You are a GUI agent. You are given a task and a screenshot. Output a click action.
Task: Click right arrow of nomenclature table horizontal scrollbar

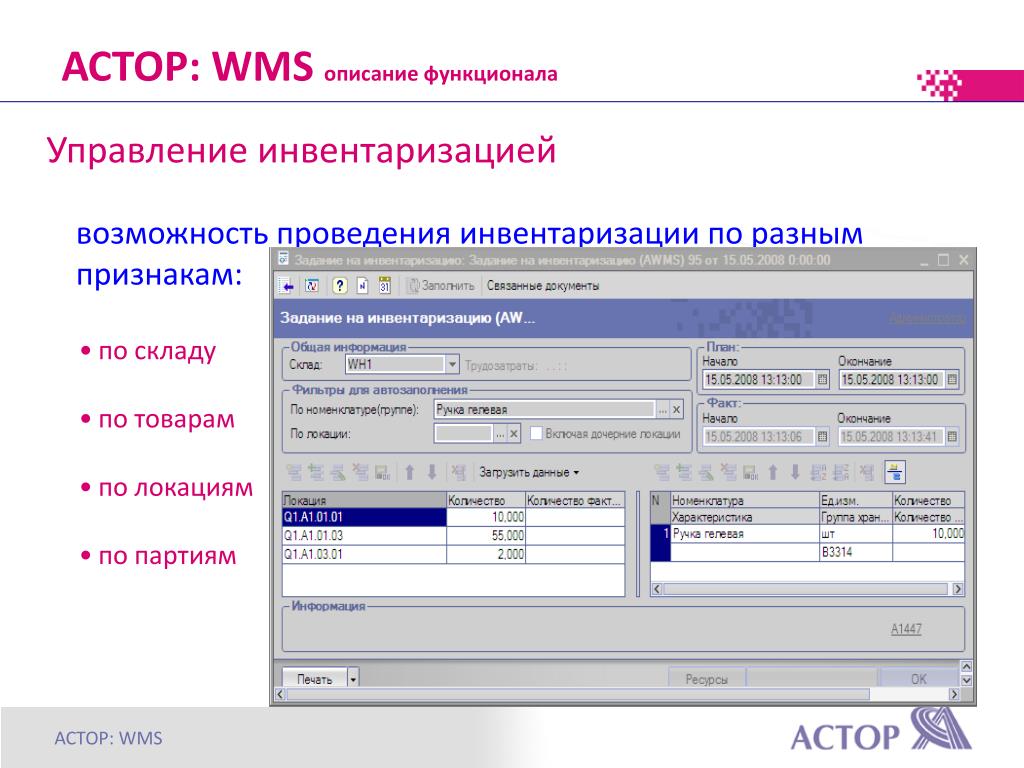(957, 589)
